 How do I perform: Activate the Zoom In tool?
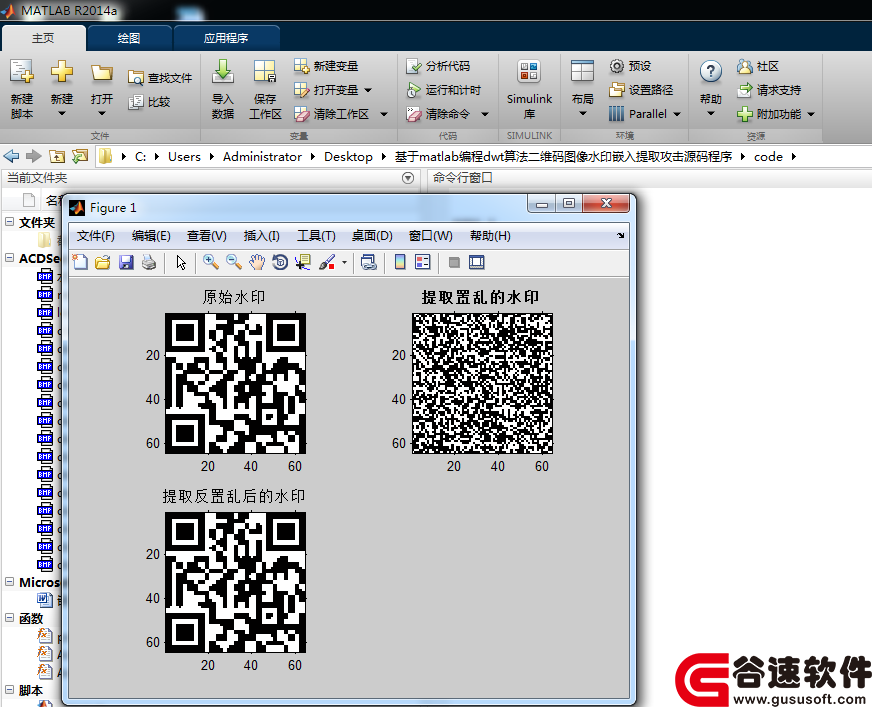tap(210, 262)
